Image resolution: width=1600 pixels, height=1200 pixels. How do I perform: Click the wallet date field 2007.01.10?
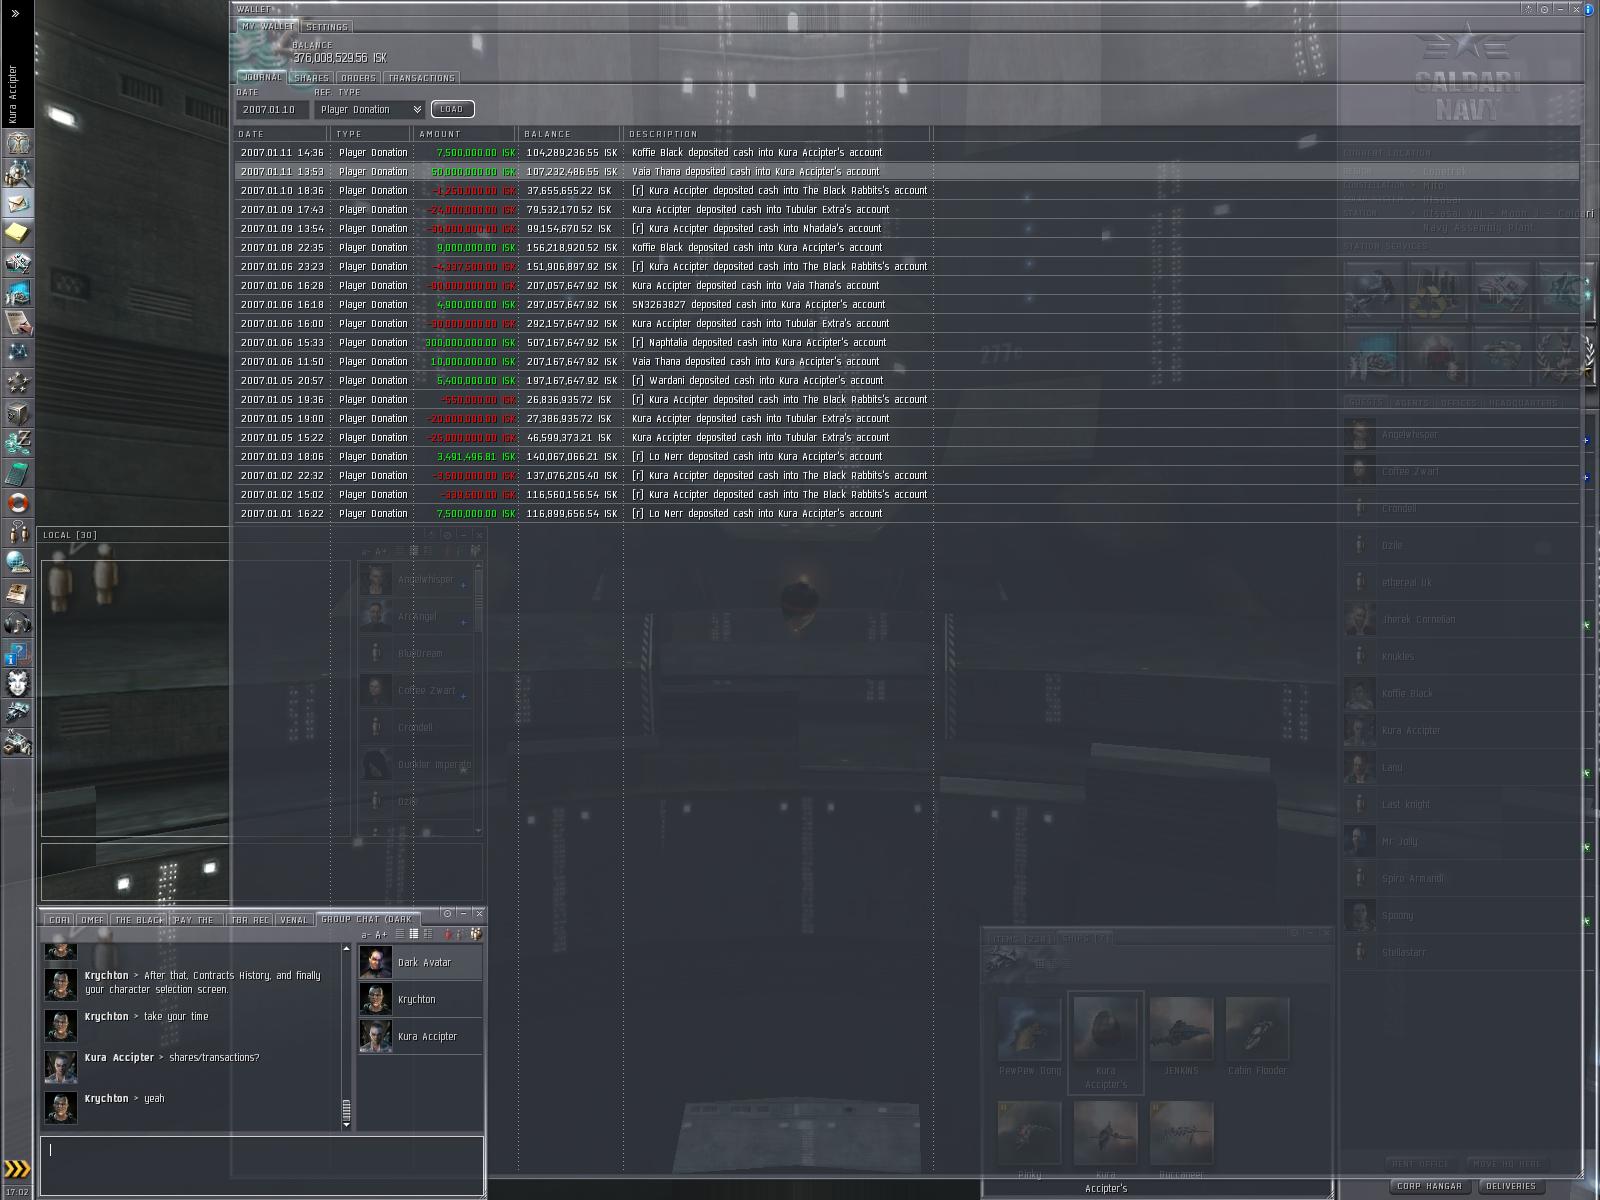pyautogui.click(x=273, y=109)
